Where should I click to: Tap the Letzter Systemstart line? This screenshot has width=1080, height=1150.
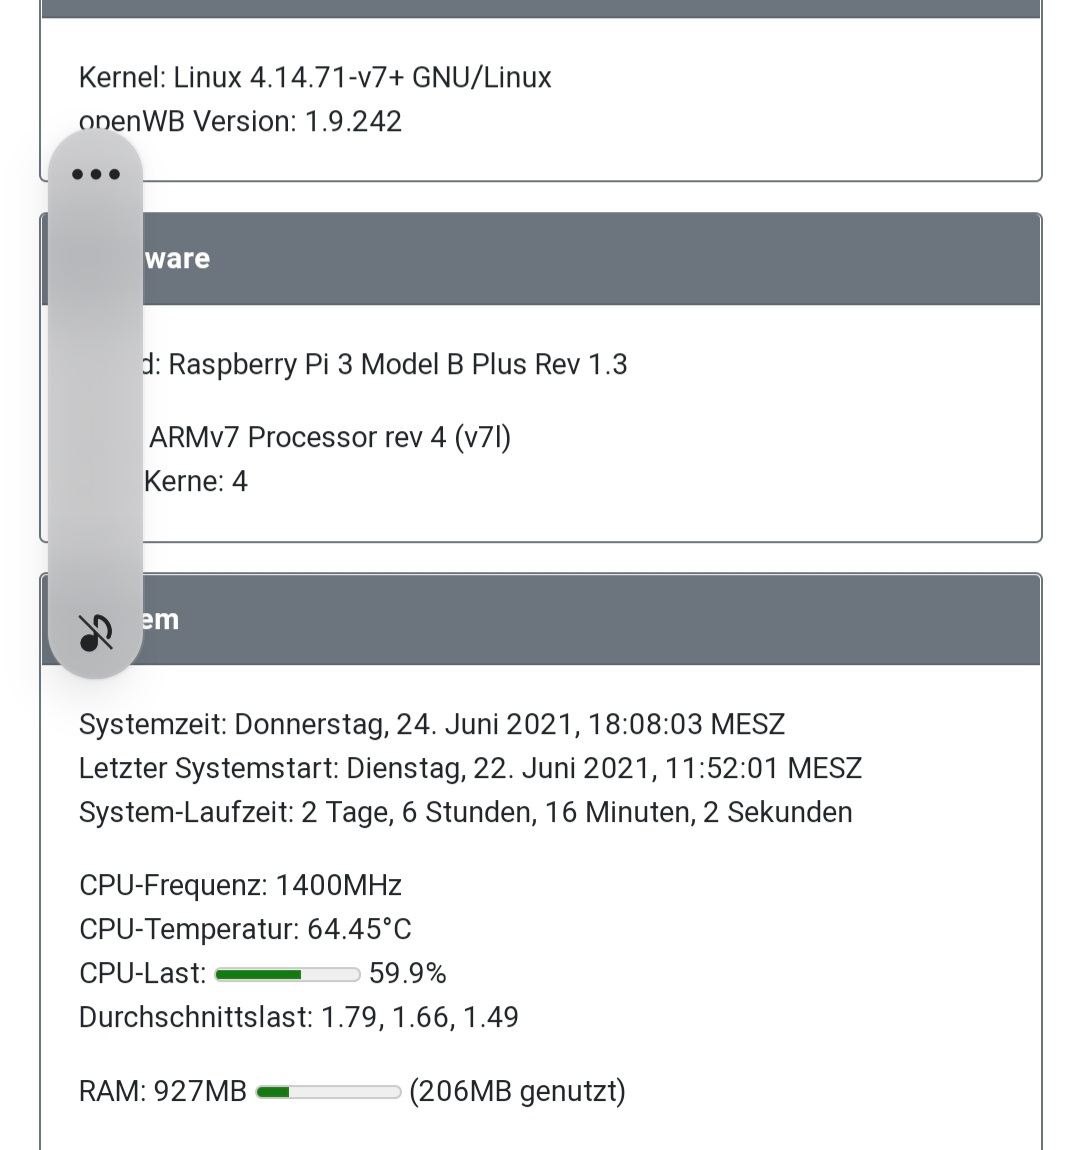pos(470,769)
